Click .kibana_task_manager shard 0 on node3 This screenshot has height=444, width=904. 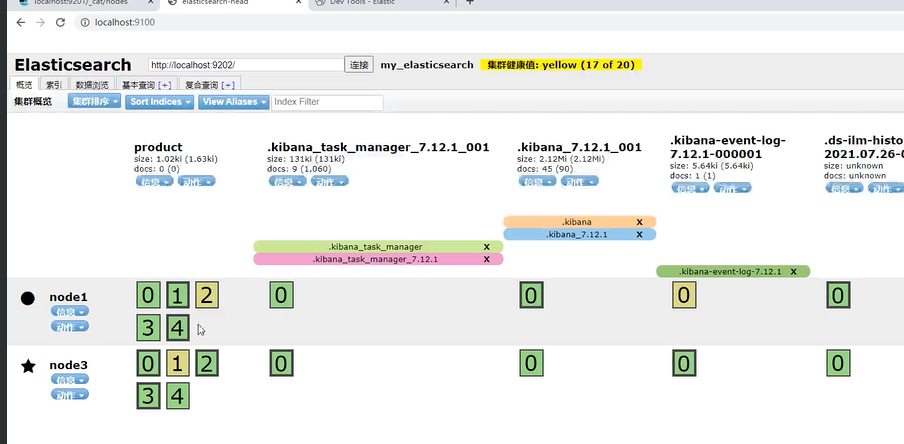point(281,363)
